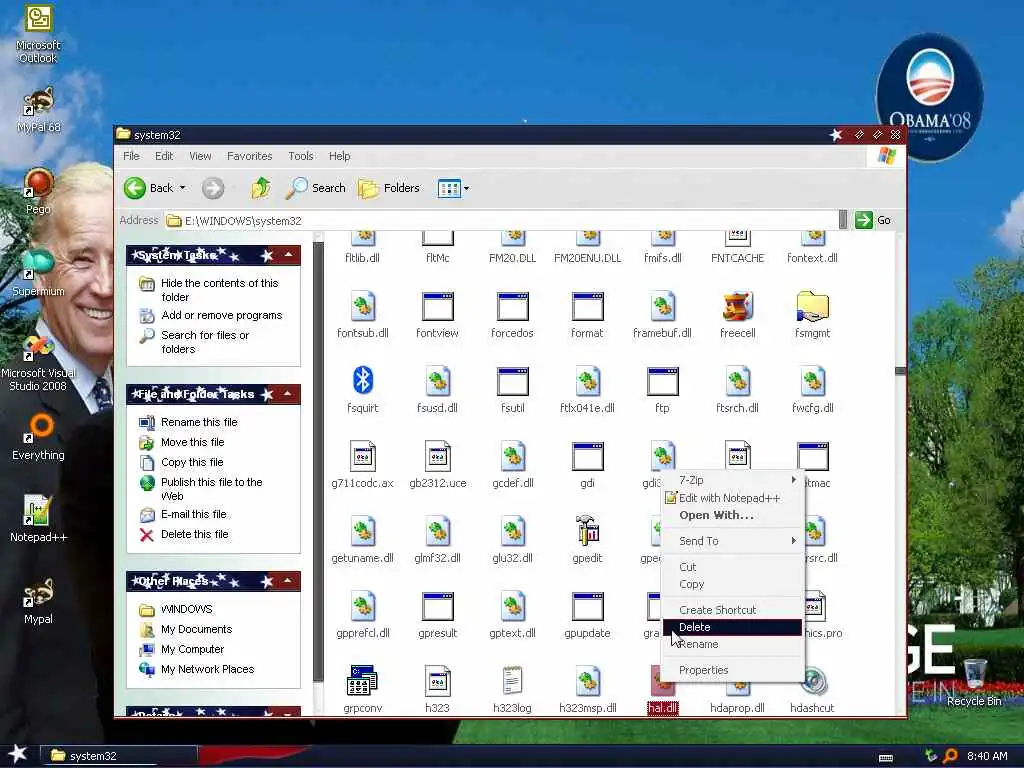
Task: Select the glmf32.dll file icon
Action: click(x=438, y=532)
